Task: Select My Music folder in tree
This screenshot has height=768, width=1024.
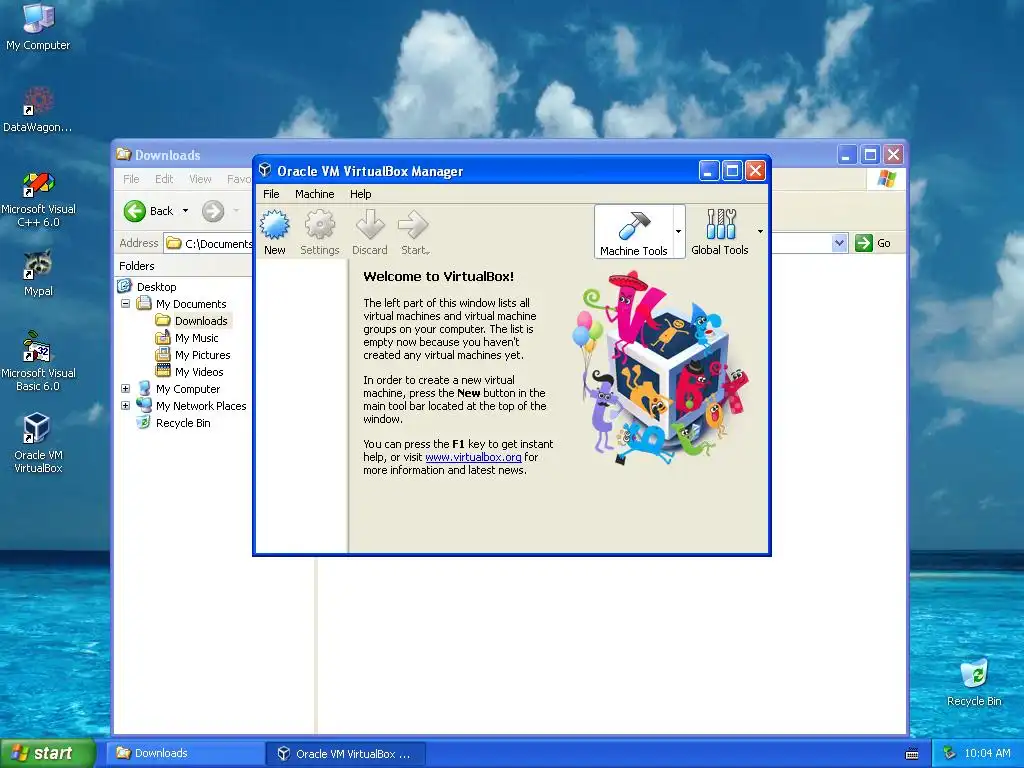Action: [197, 338]
